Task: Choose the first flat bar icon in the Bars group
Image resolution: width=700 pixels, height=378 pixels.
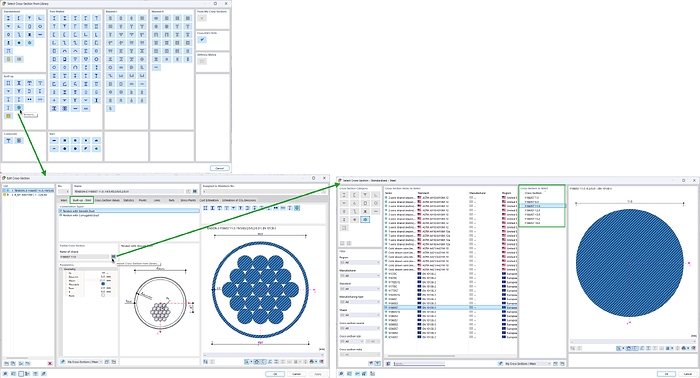Action: pyautogui.click(x=54, y=141)
